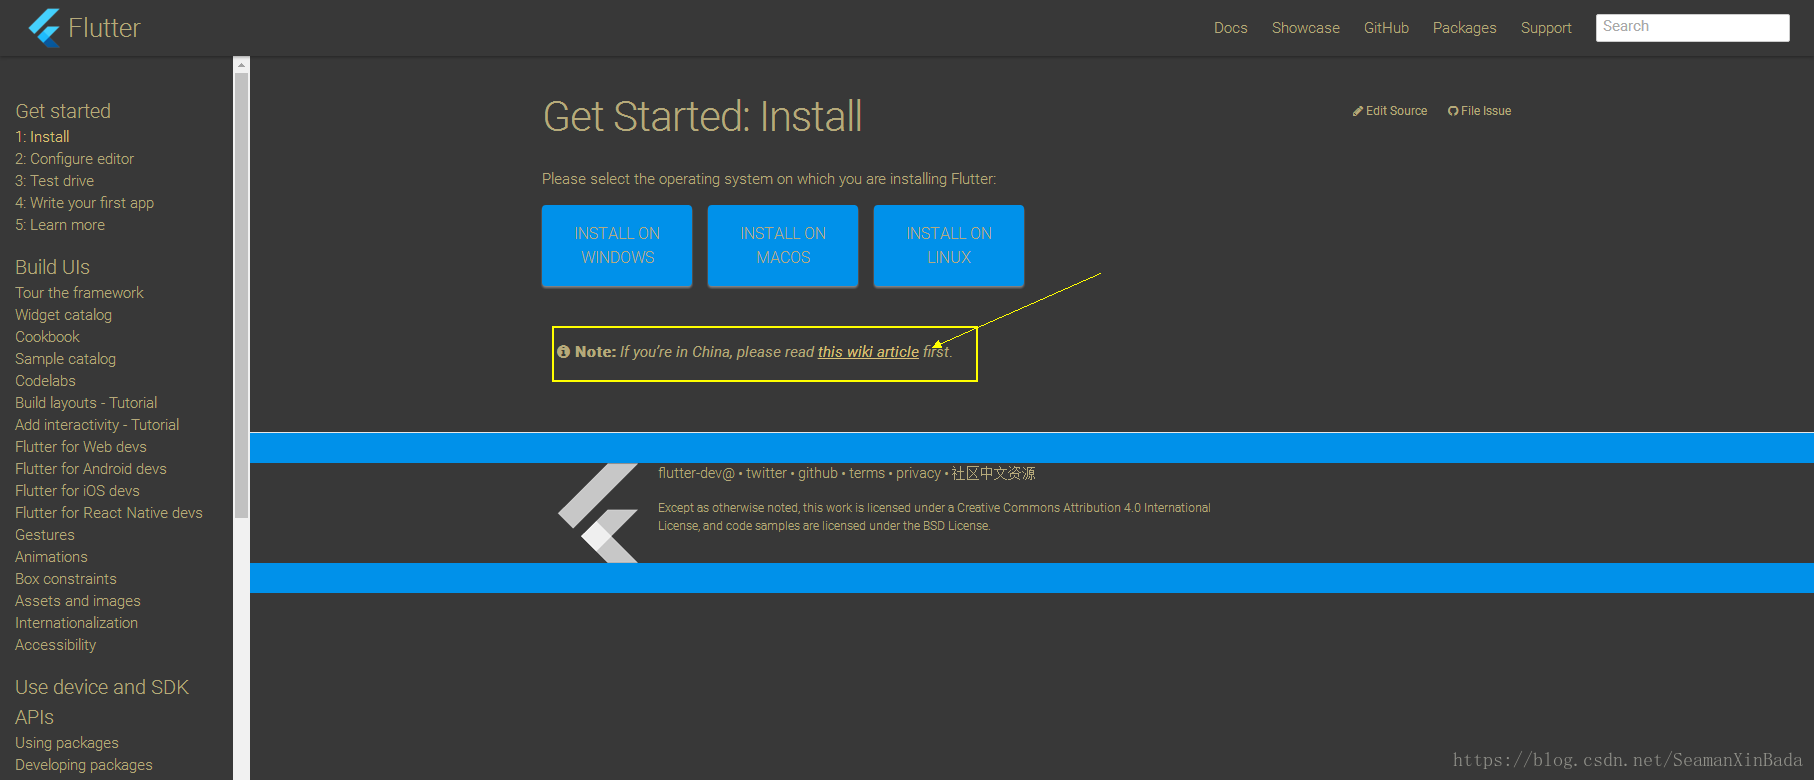Open '3: Test drive' in sidebar
Viewport: 1814px width, 780px height.
(x=54, y=181)
